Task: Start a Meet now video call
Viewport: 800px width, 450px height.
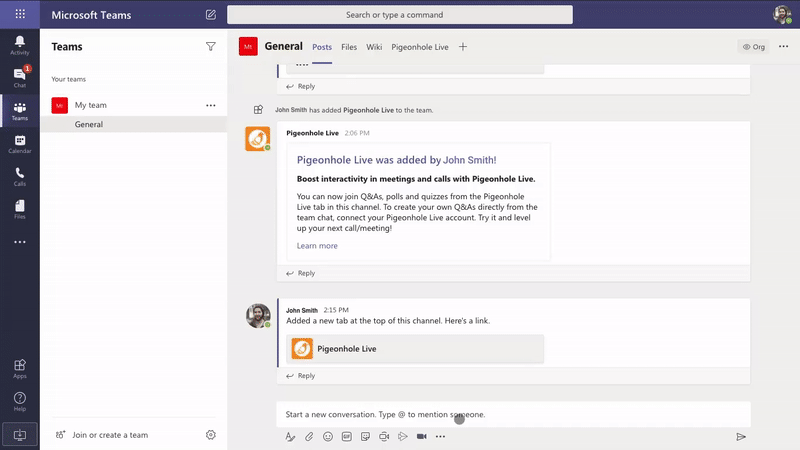Action: click(421, 437)
